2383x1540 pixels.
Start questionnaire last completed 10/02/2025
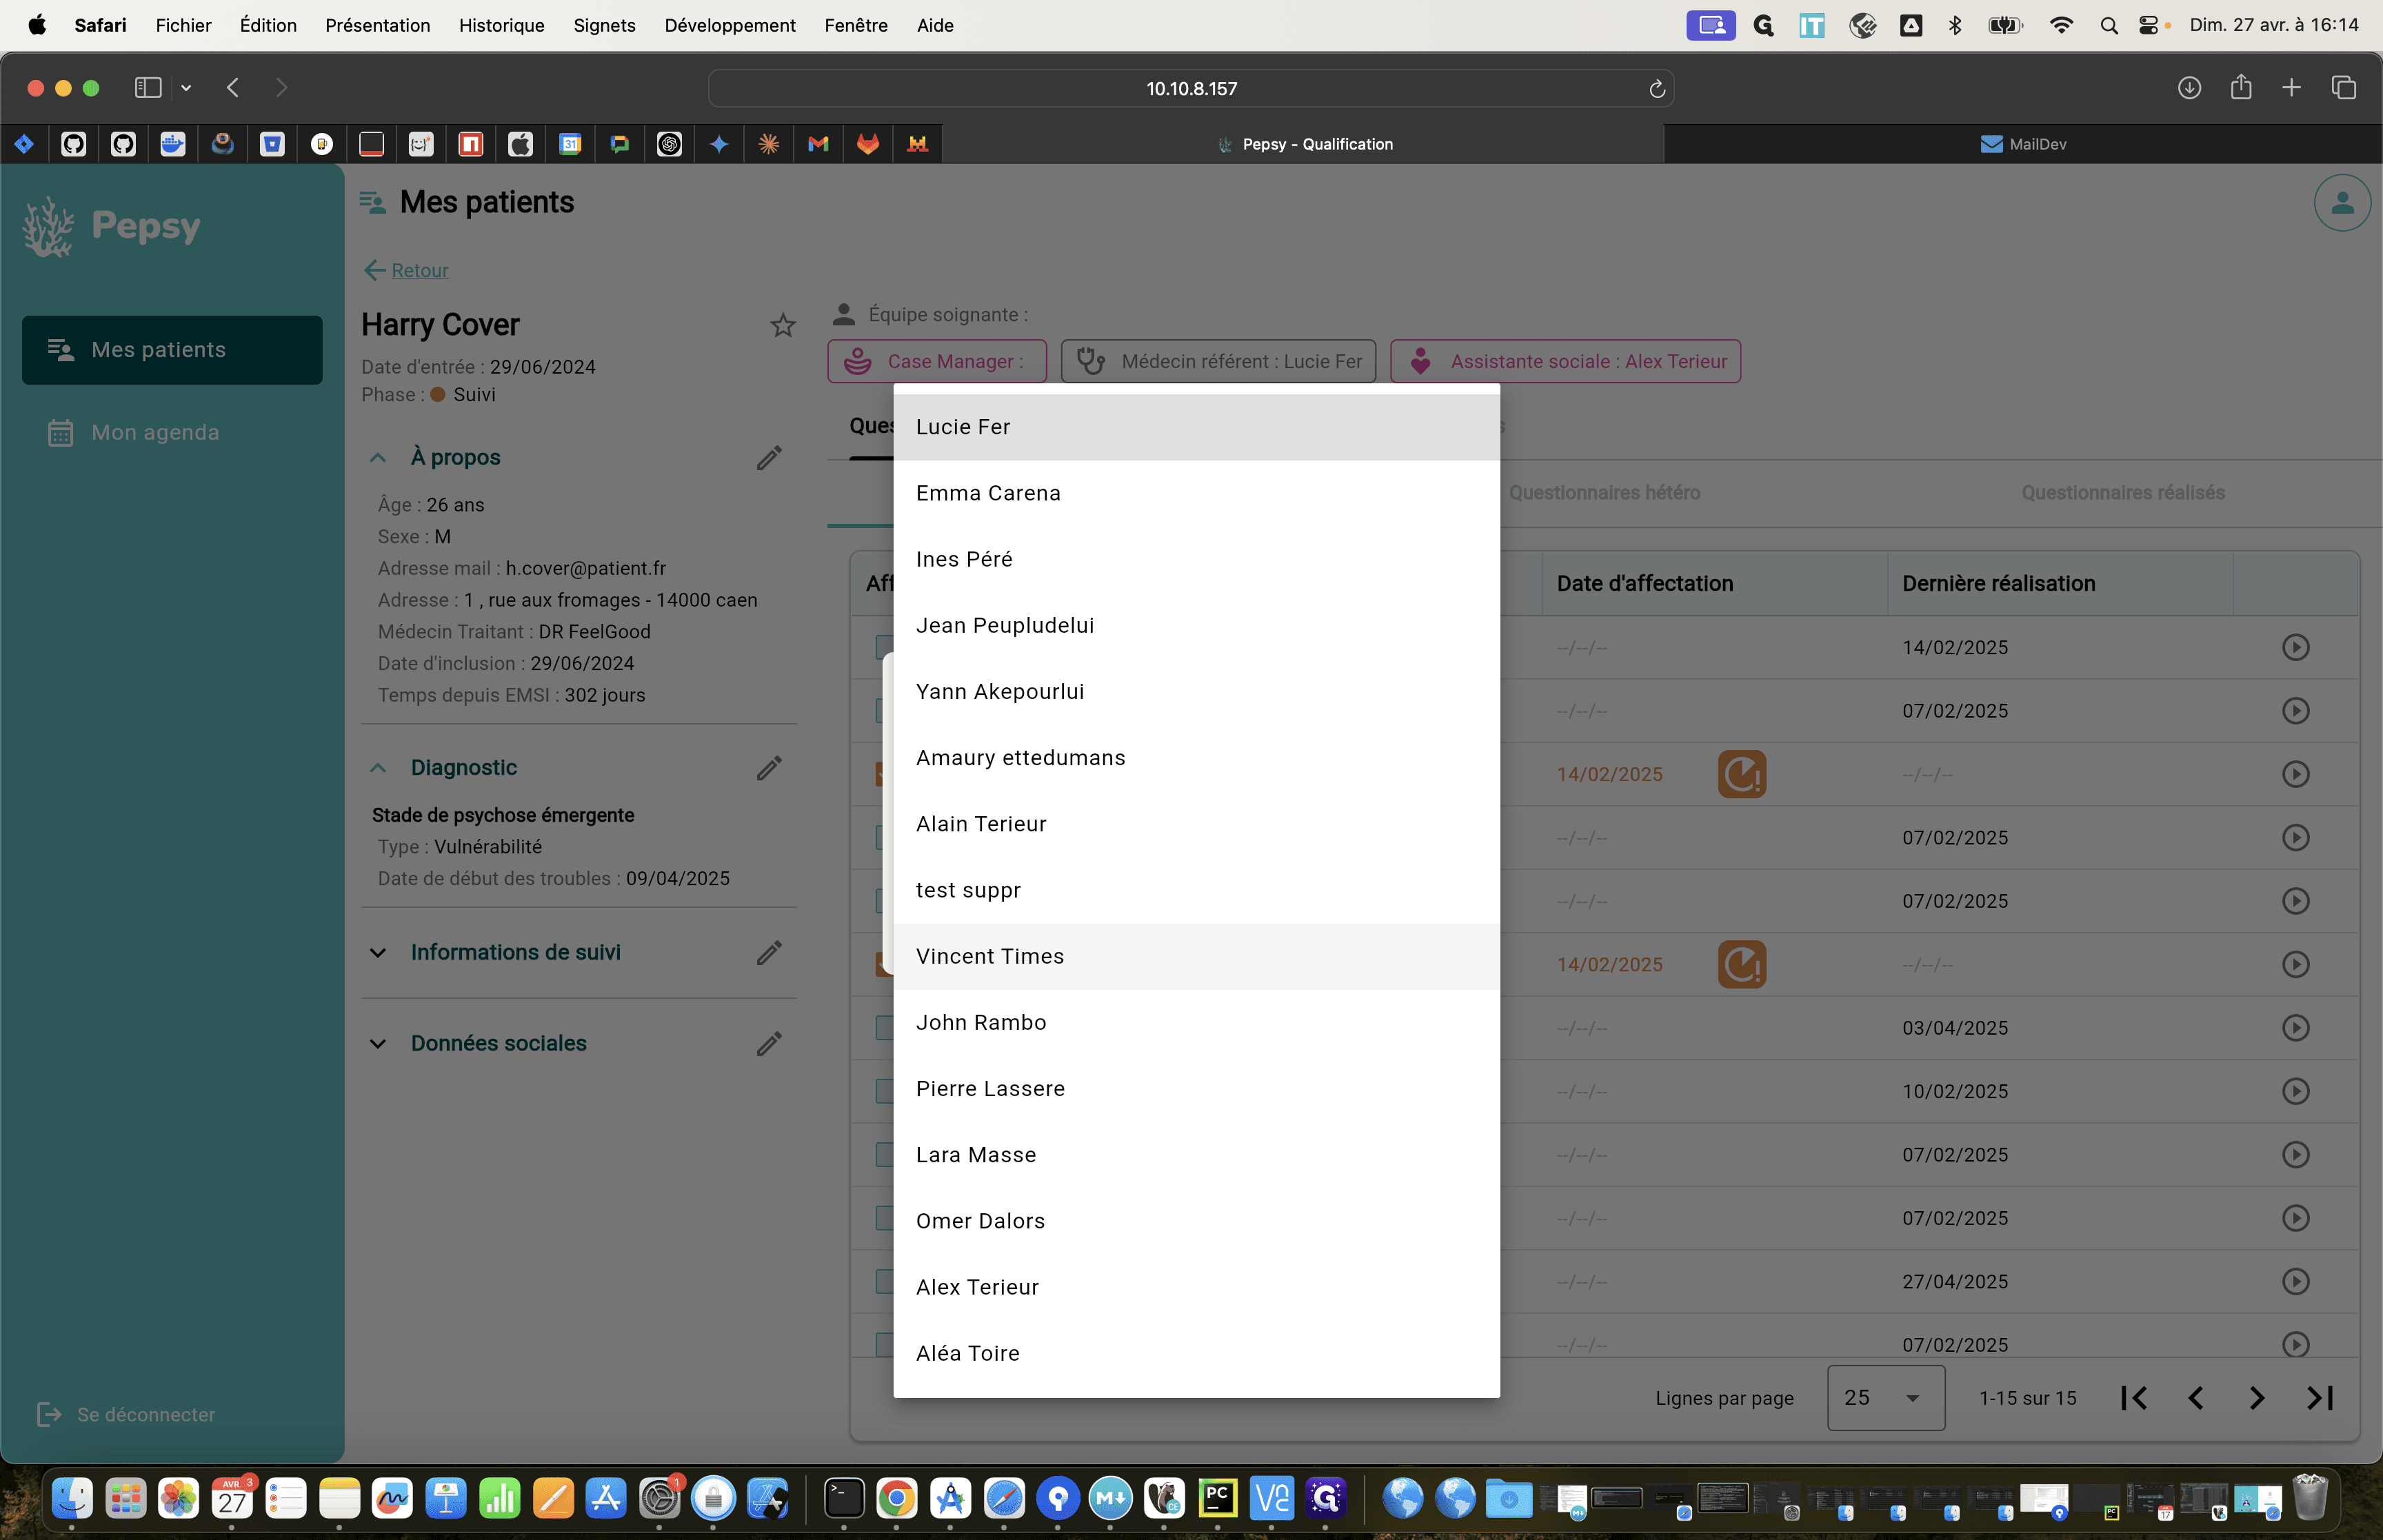pos(2296,1091)
